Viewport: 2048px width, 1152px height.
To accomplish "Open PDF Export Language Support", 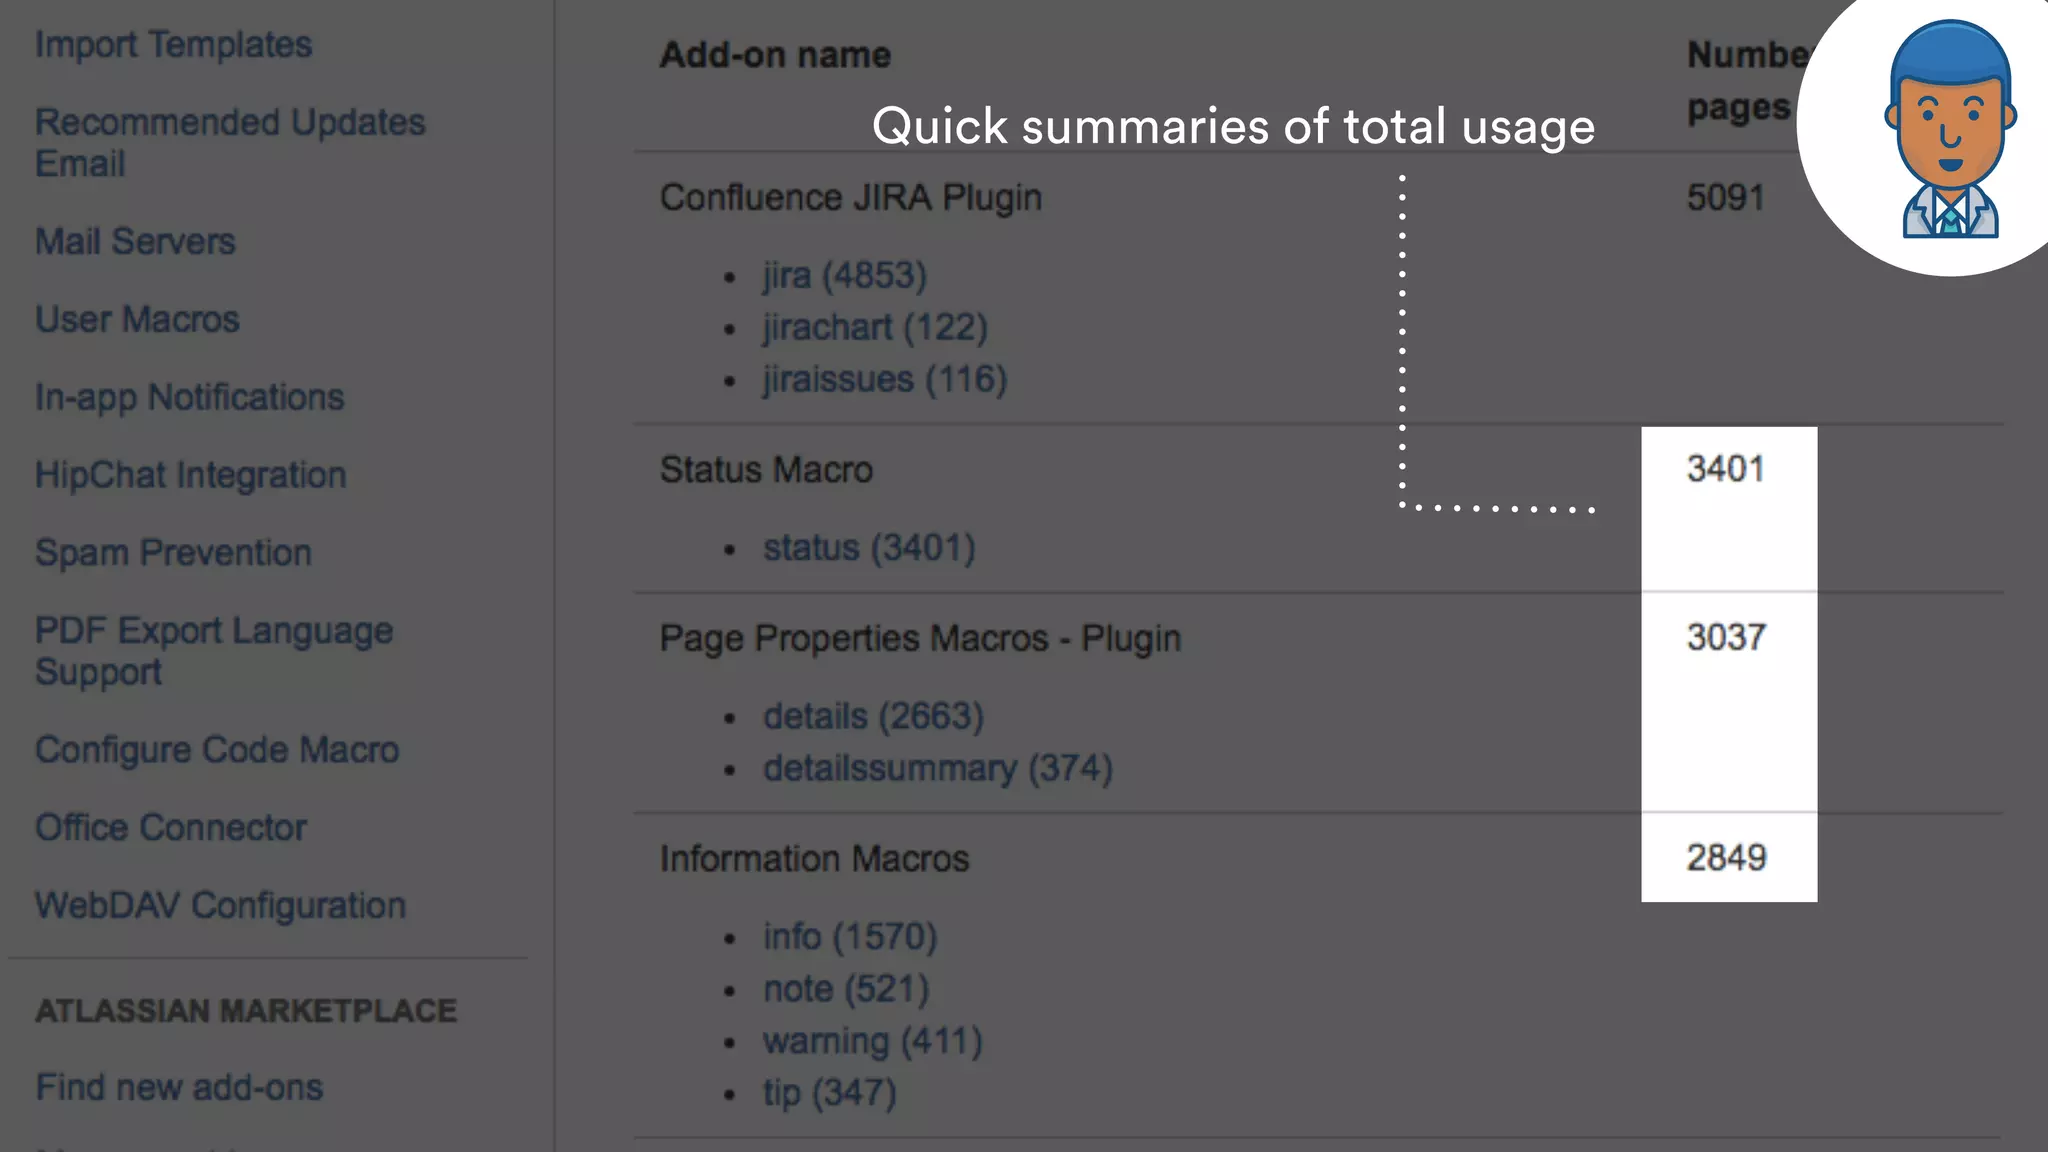I will [213, 650].
